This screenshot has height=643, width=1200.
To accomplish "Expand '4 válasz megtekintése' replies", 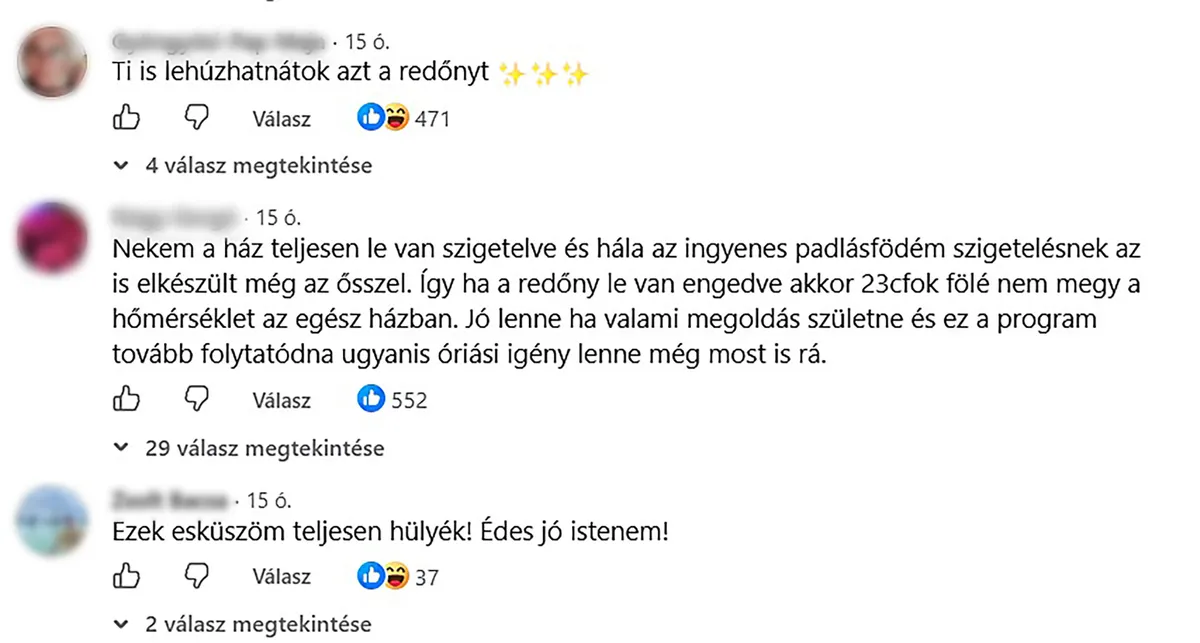I will point(245,166).
